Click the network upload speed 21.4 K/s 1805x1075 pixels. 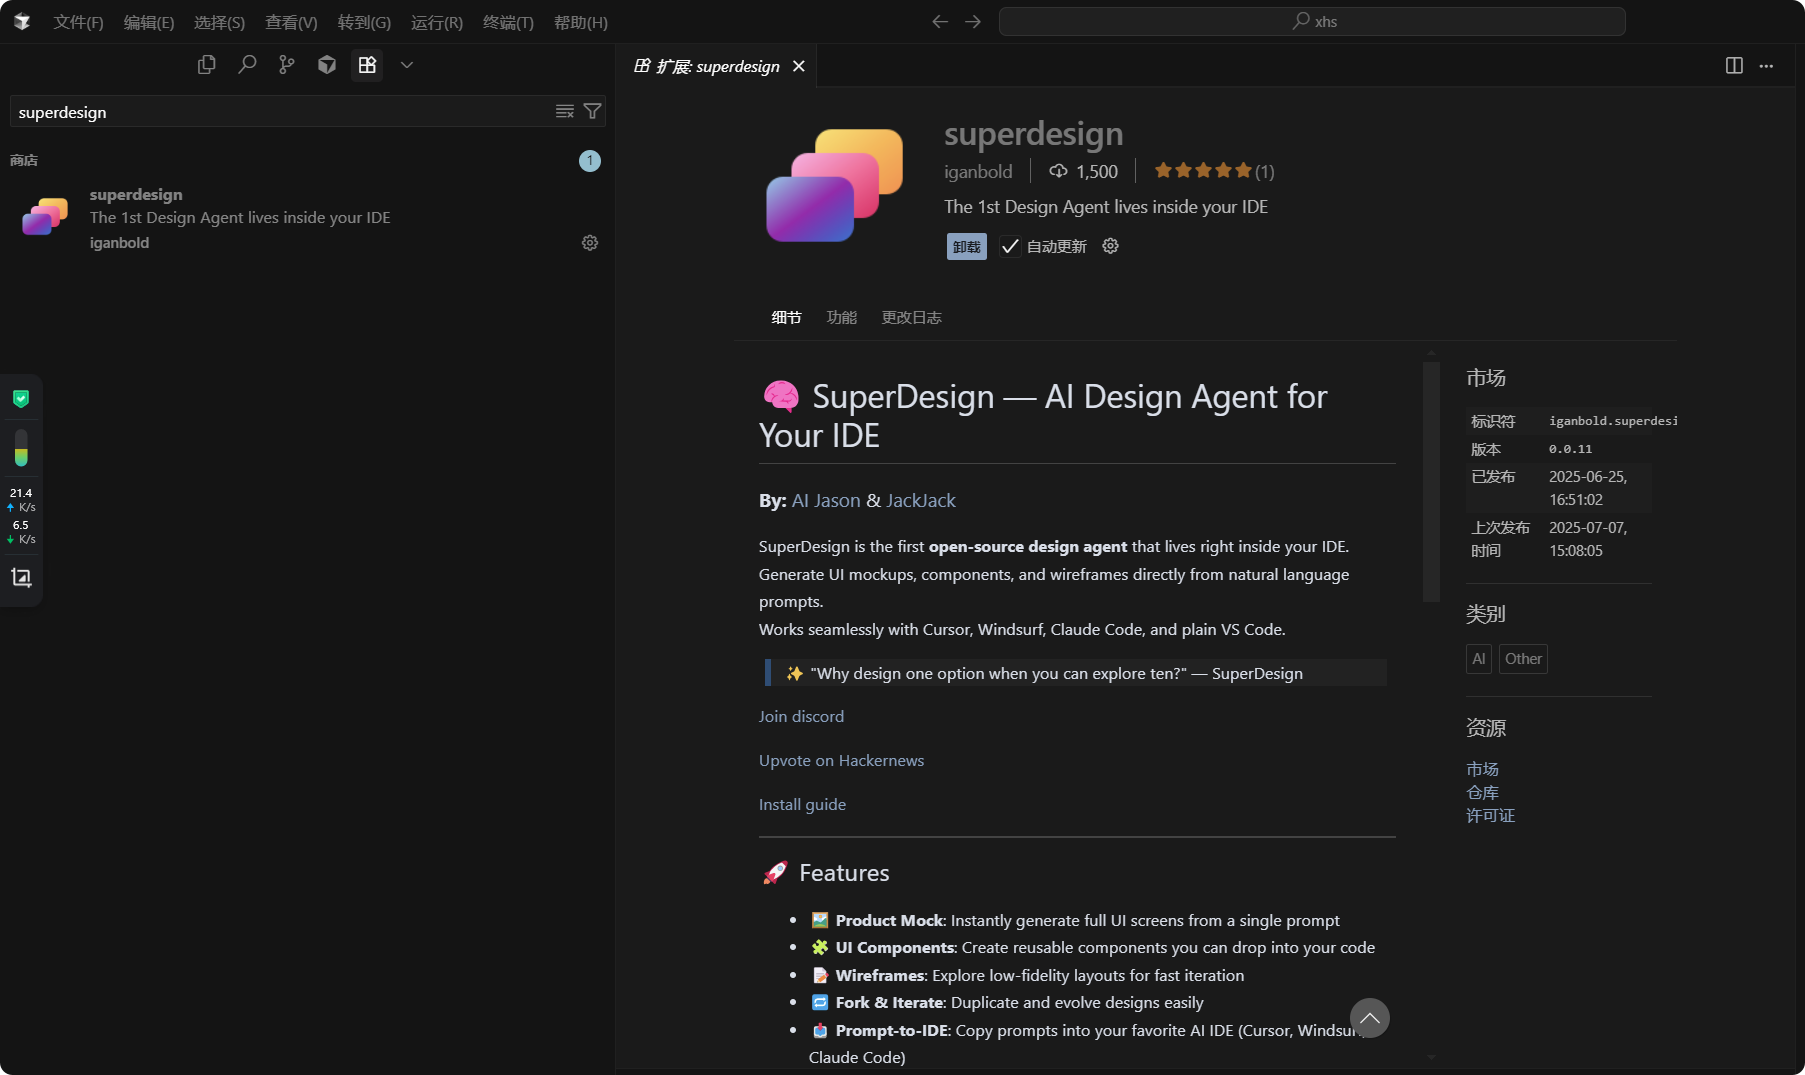tap(21, 500)
